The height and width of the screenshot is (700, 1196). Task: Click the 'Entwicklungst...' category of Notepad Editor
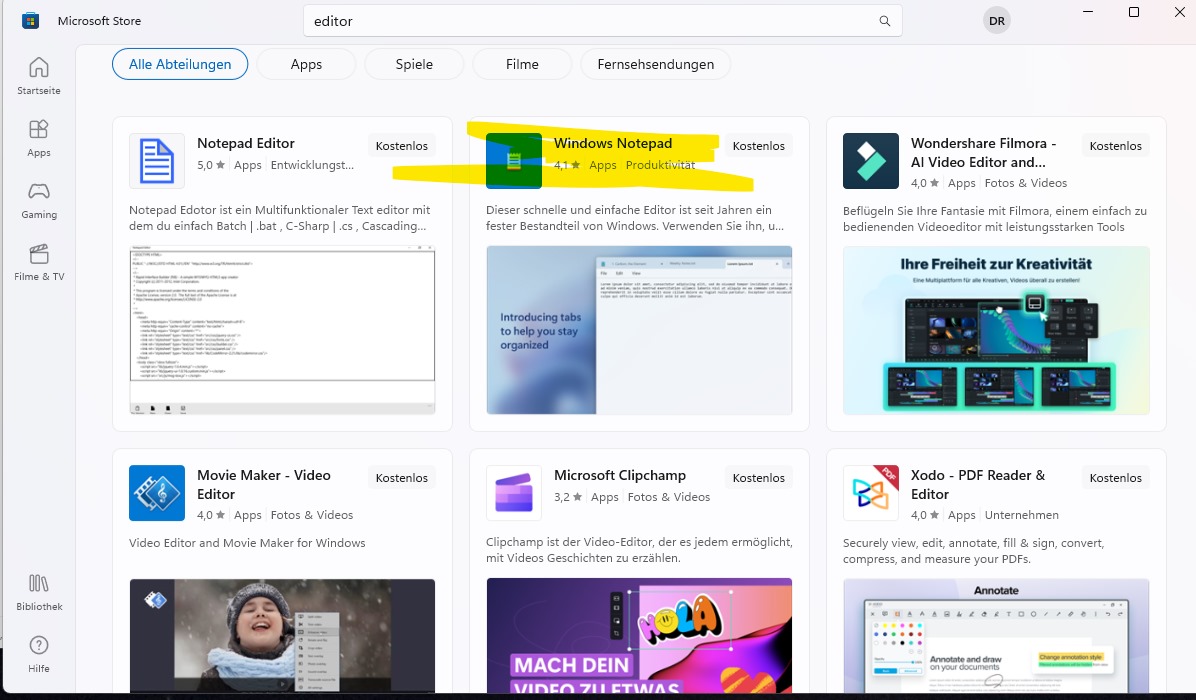[x=312, y=165]
